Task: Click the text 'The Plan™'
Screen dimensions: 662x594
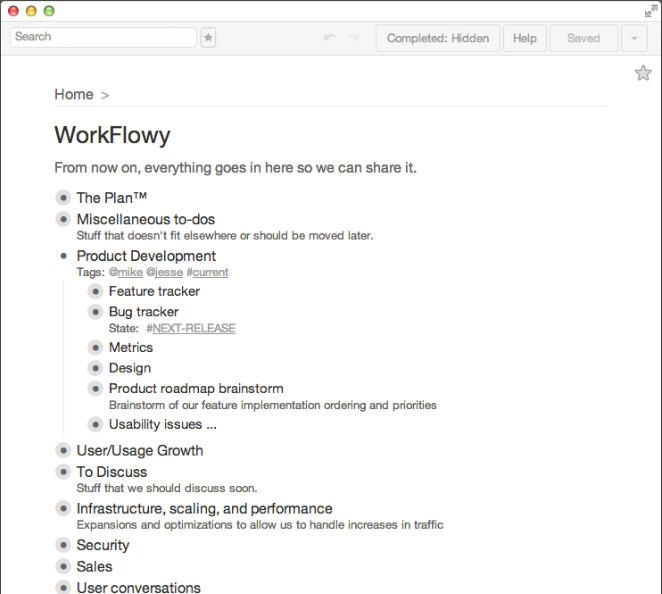Action: (x=111, y=198)
